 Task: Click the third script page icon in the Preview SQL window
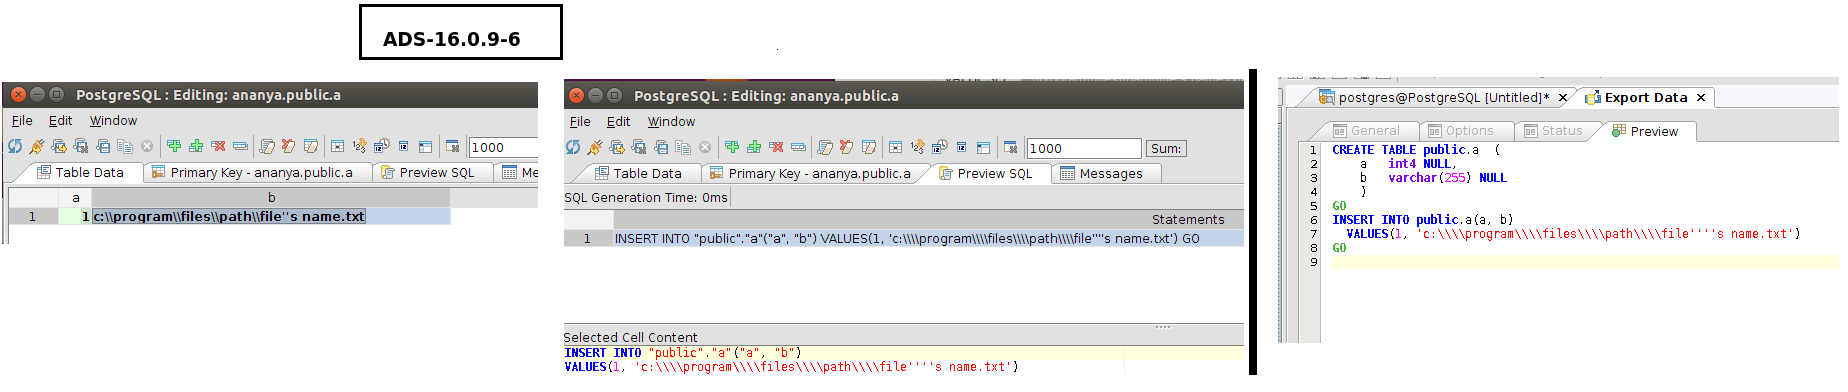pyautogui.click(x=869, y=147)
